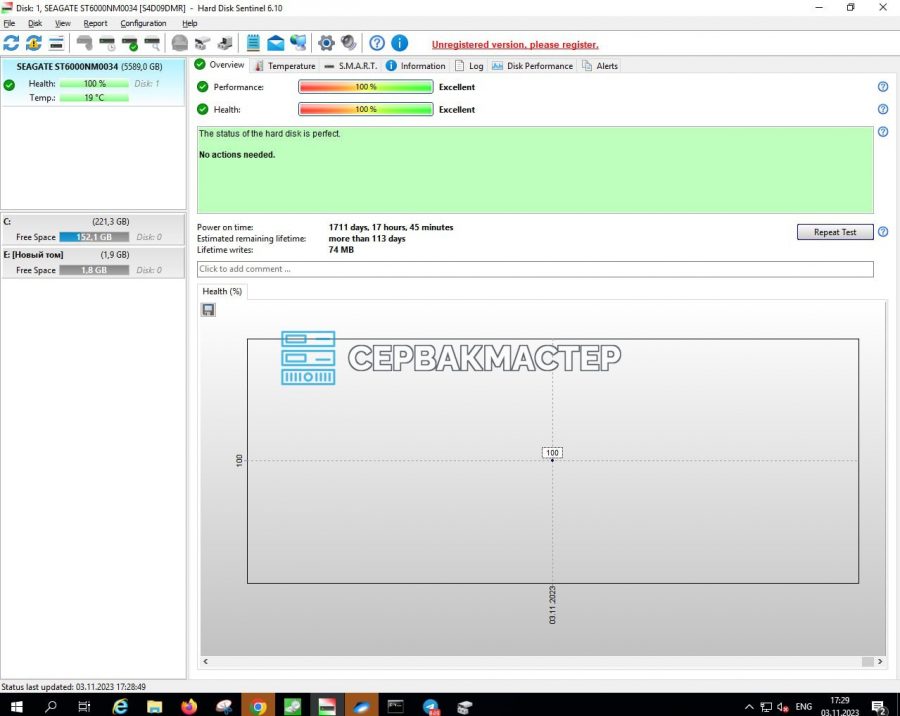Click help icon next to Health row

click(x=883, y=109)
